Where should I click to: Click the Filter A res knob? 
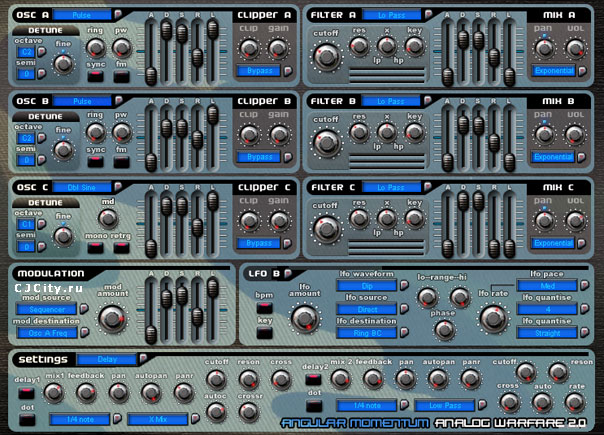tap(359, 46)
